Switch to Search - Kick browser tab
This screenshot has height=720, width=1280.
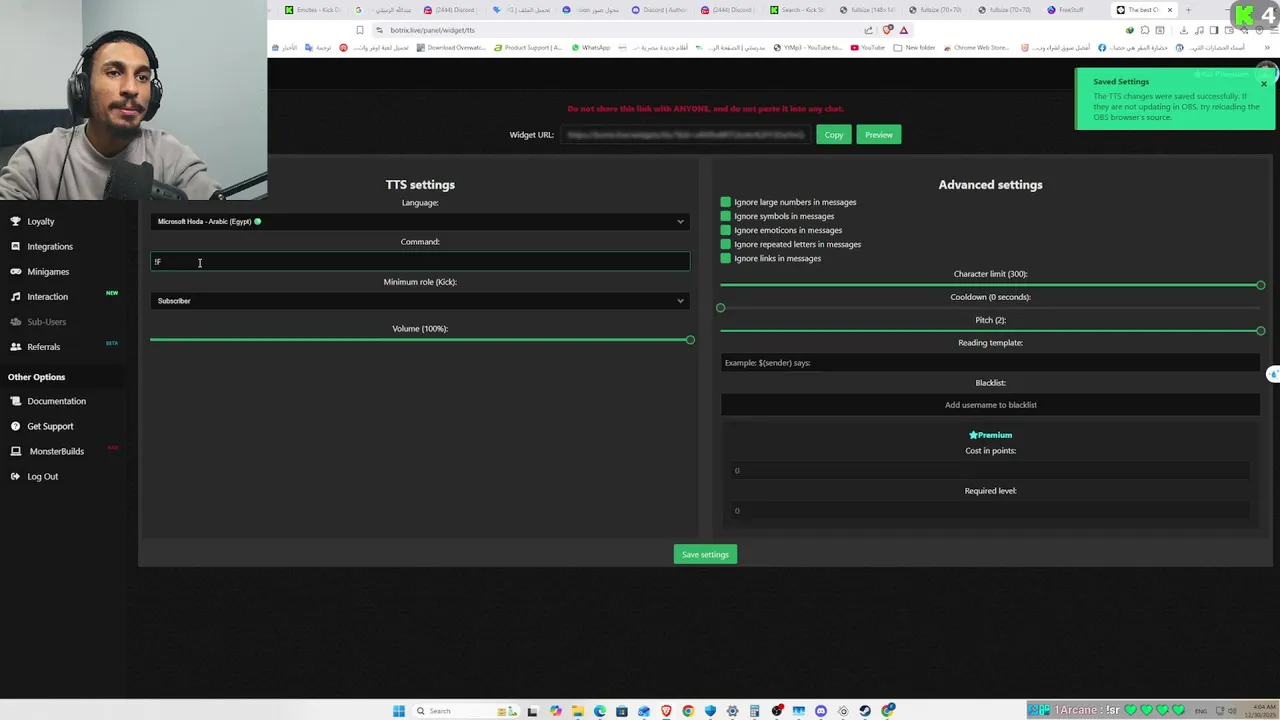point(798,10)
